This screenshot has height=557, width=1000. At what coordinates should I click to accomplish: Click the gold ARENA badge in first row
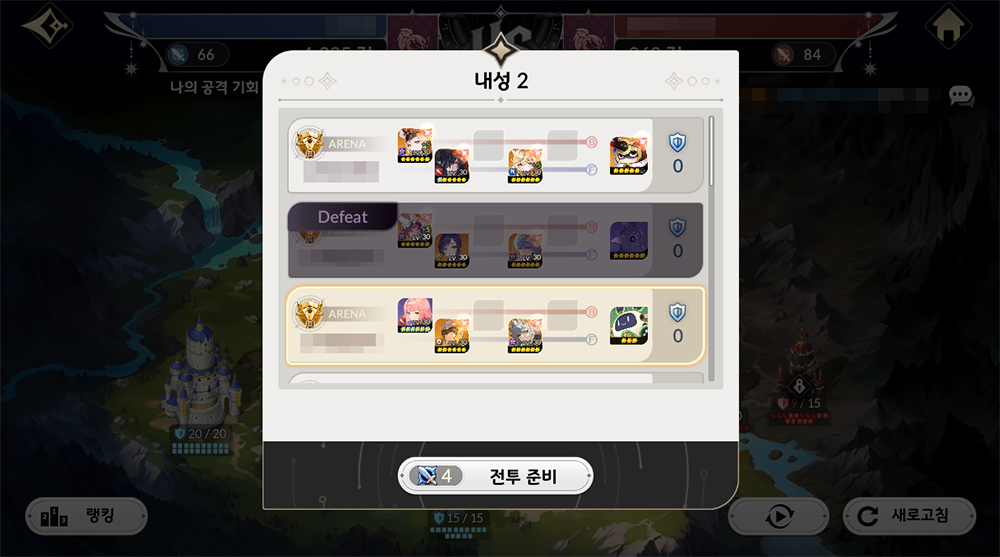tap(309, 144)
